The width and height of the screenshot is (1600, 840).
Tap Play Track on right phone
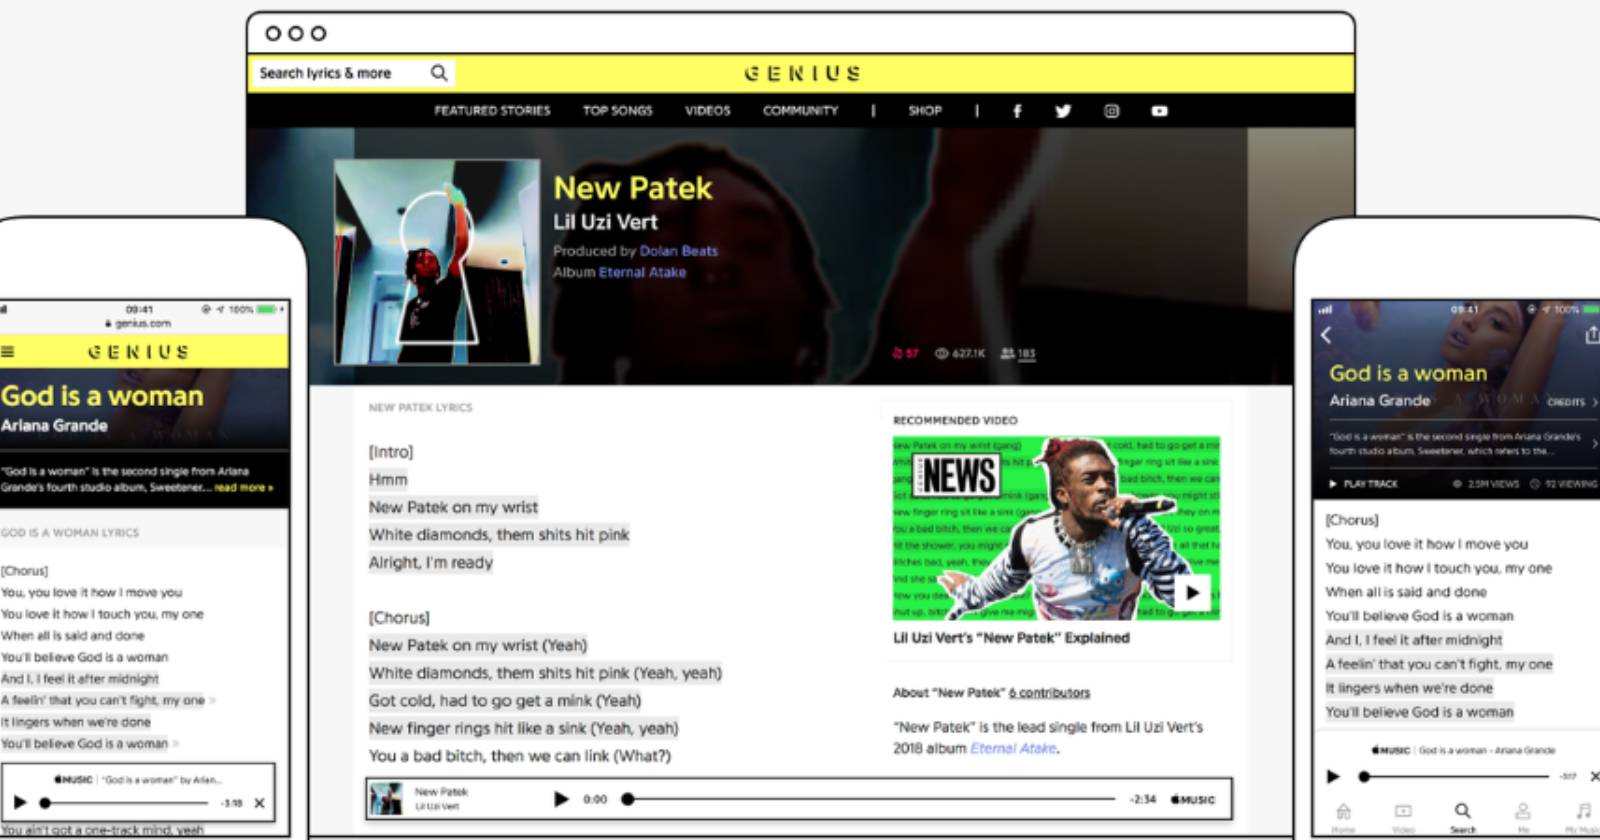pos(1363,484)
